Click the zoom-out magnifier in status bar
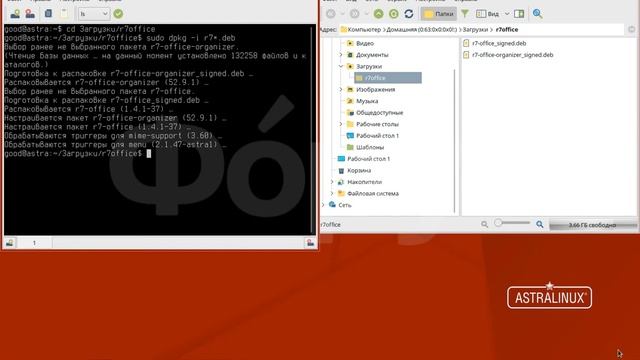Image resolution: width=640 pixels, height=360 pixels. 484,224
